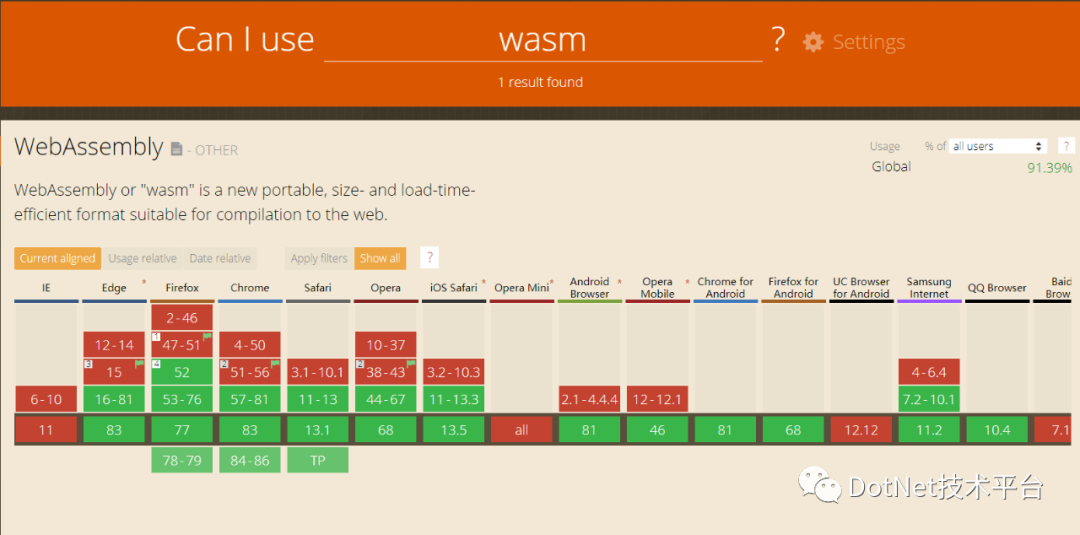Viewport: 1080px width, 535px height.
Task: Select the Firefox 78-79 future cell
Action: [x=182, y=460]
